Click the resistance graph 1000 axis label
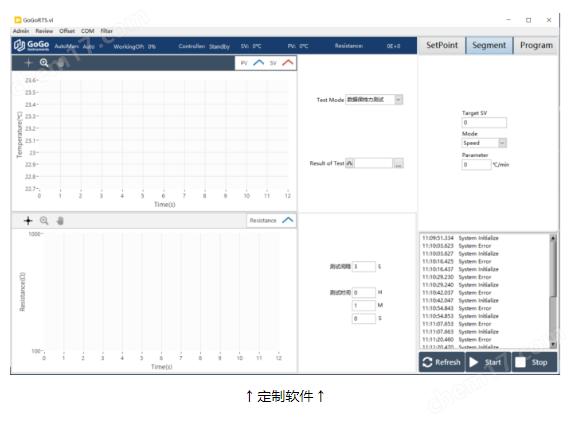The height and width of the screenshot is (424, 577). click(x=34, y=234)
